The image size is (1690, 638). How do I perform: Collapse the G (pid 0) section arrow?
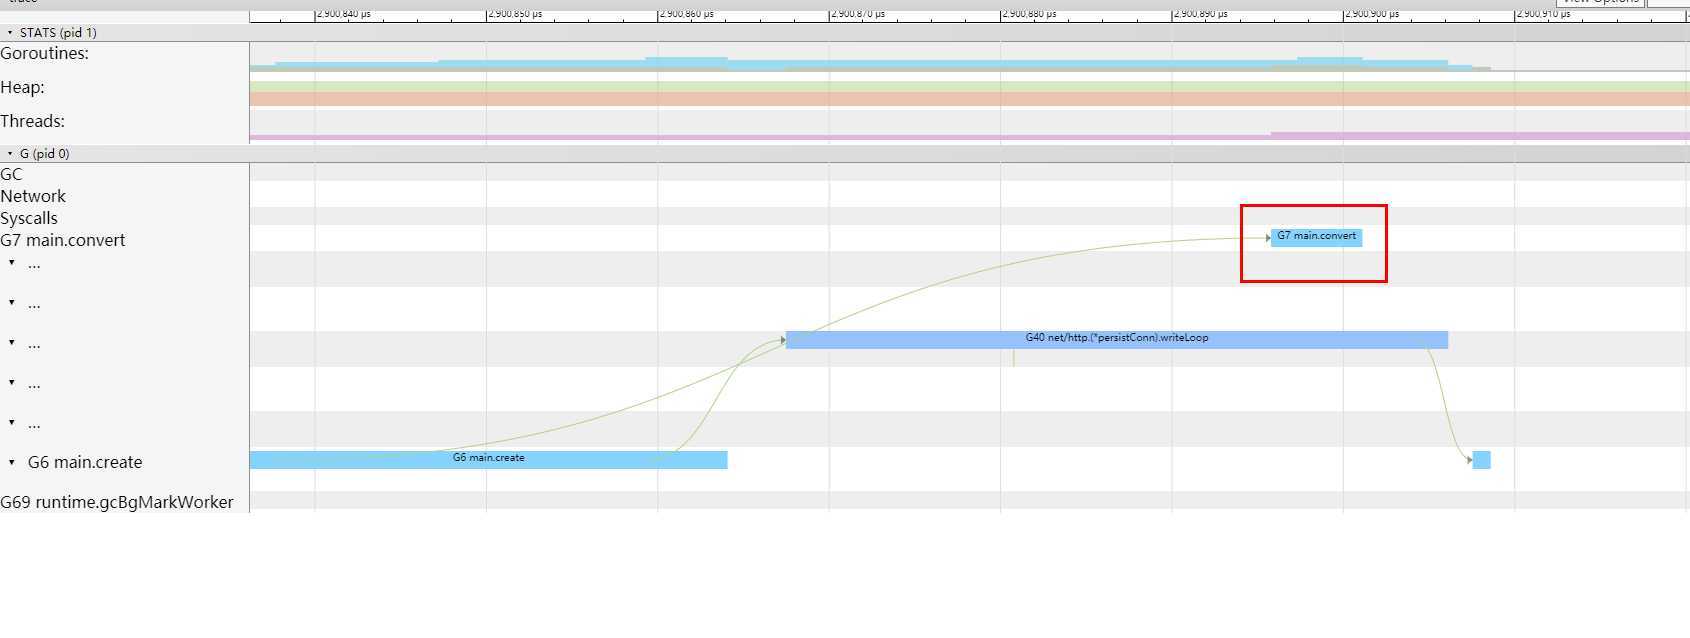pos(10,154)
